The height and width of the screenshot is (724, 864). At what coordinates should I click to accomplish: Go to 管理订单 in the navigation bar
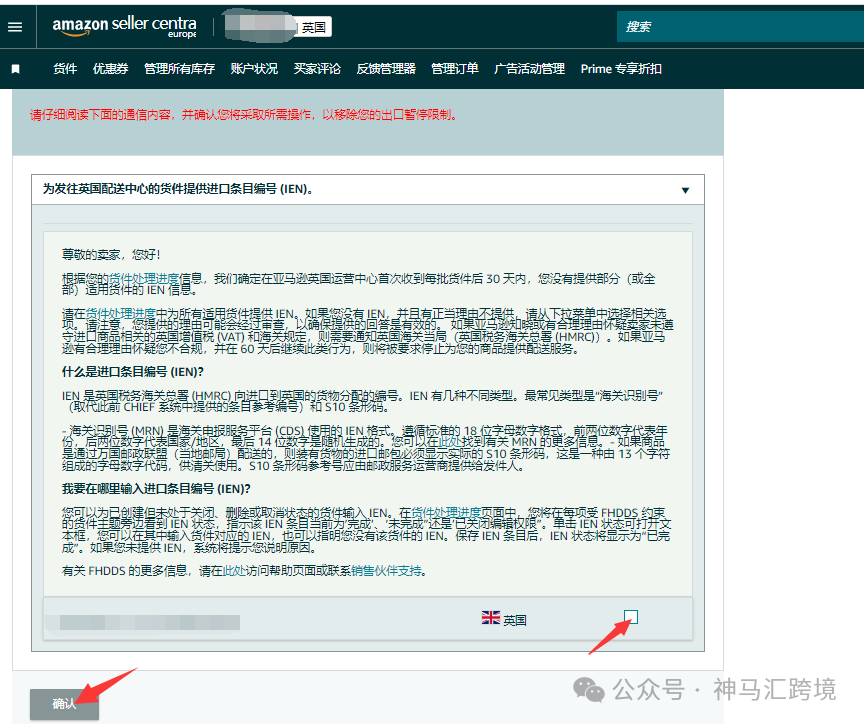[x=455, y=69]
